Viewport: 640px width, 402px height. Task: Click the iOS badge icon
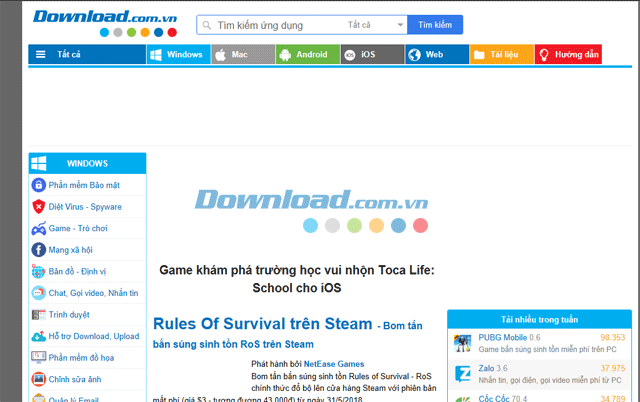(350, 55)
